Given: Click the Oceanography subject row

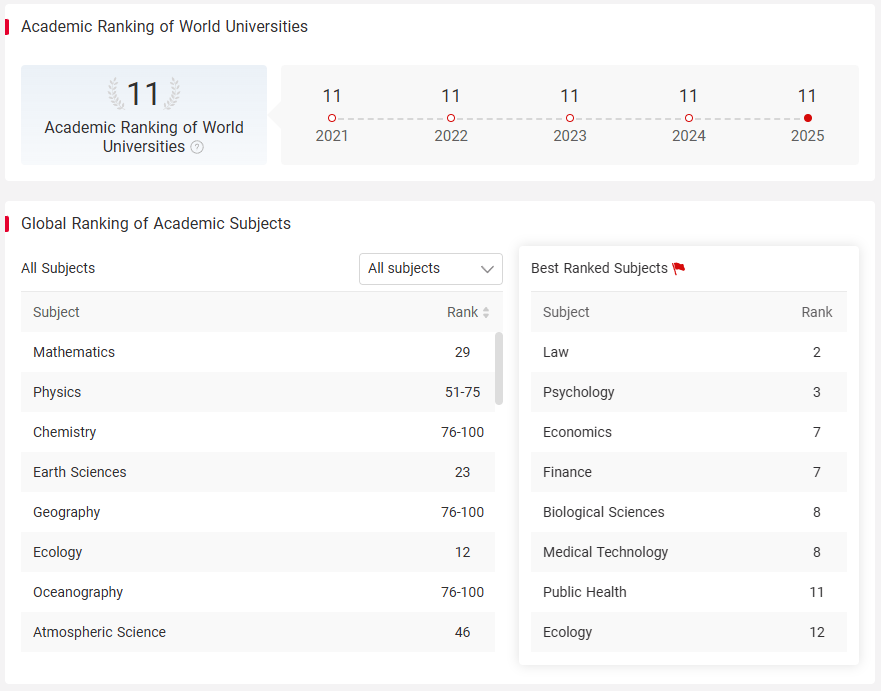Looking at the screenshot, I should pos(258,592).
